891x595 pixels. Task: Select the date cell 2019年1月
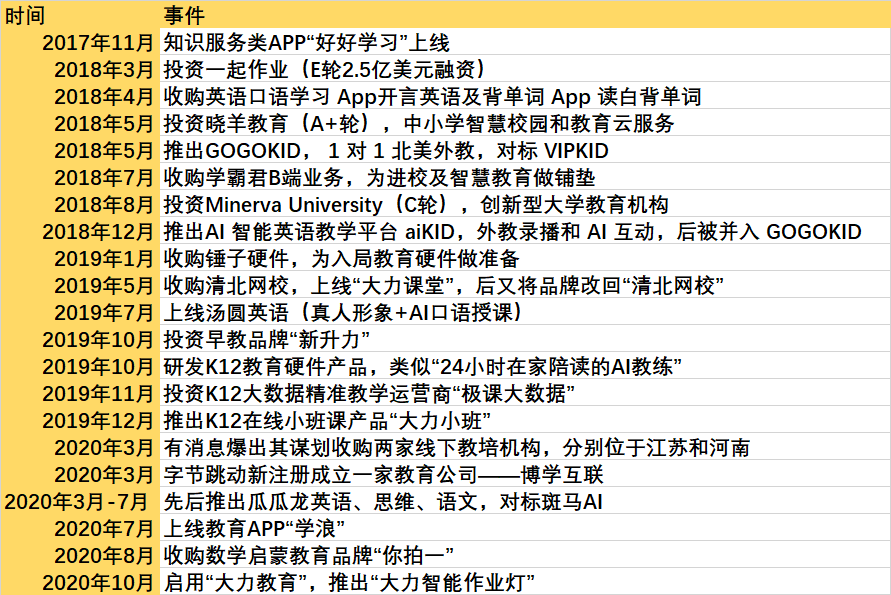pos(80,258)
